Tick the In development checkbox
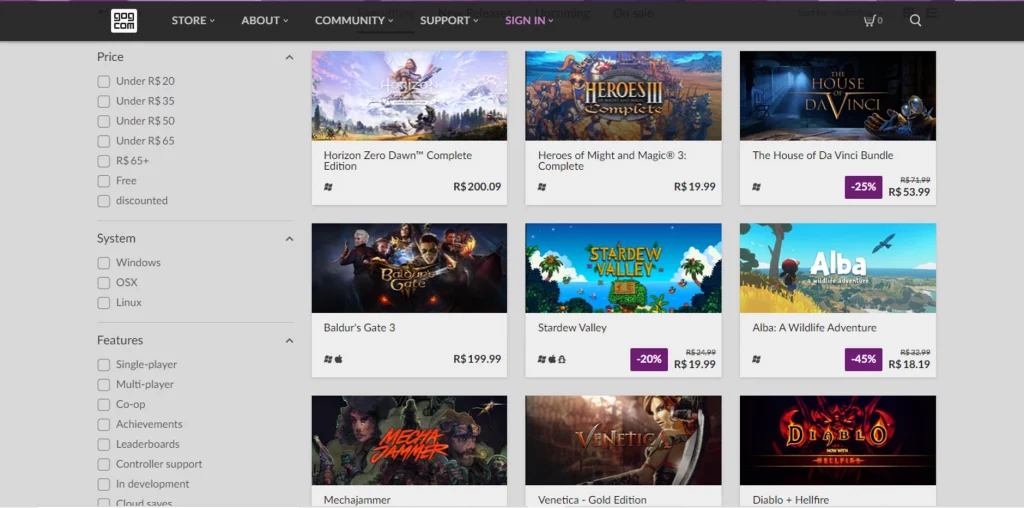 pos(103,484)
